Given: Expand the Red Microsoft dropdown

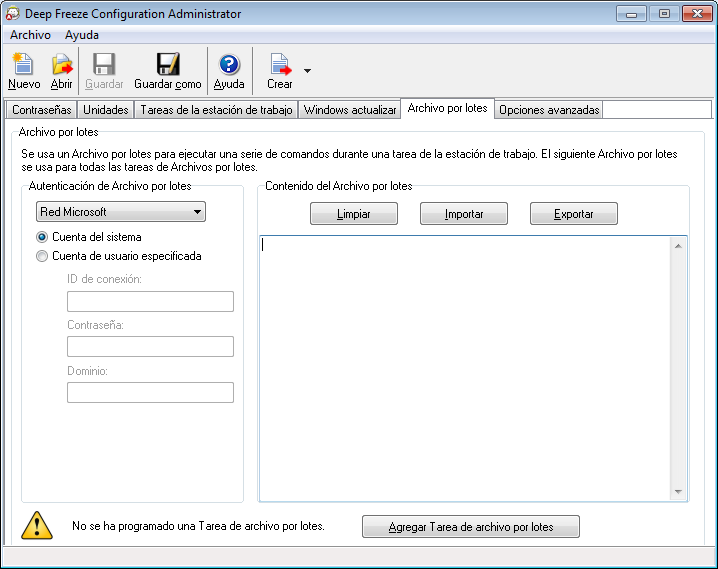Looking at the screenshot, I should click(x=121, y=211).
